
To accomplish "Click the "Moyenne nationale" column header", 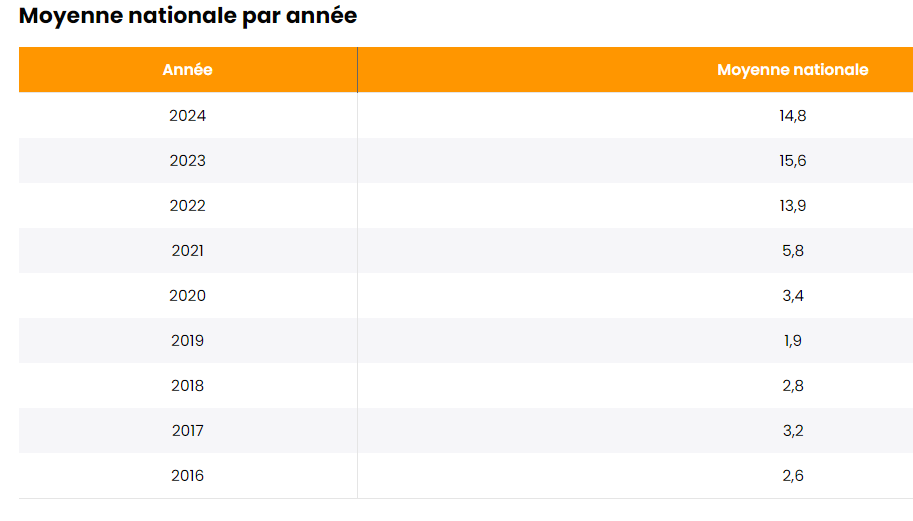I will 792,70.
